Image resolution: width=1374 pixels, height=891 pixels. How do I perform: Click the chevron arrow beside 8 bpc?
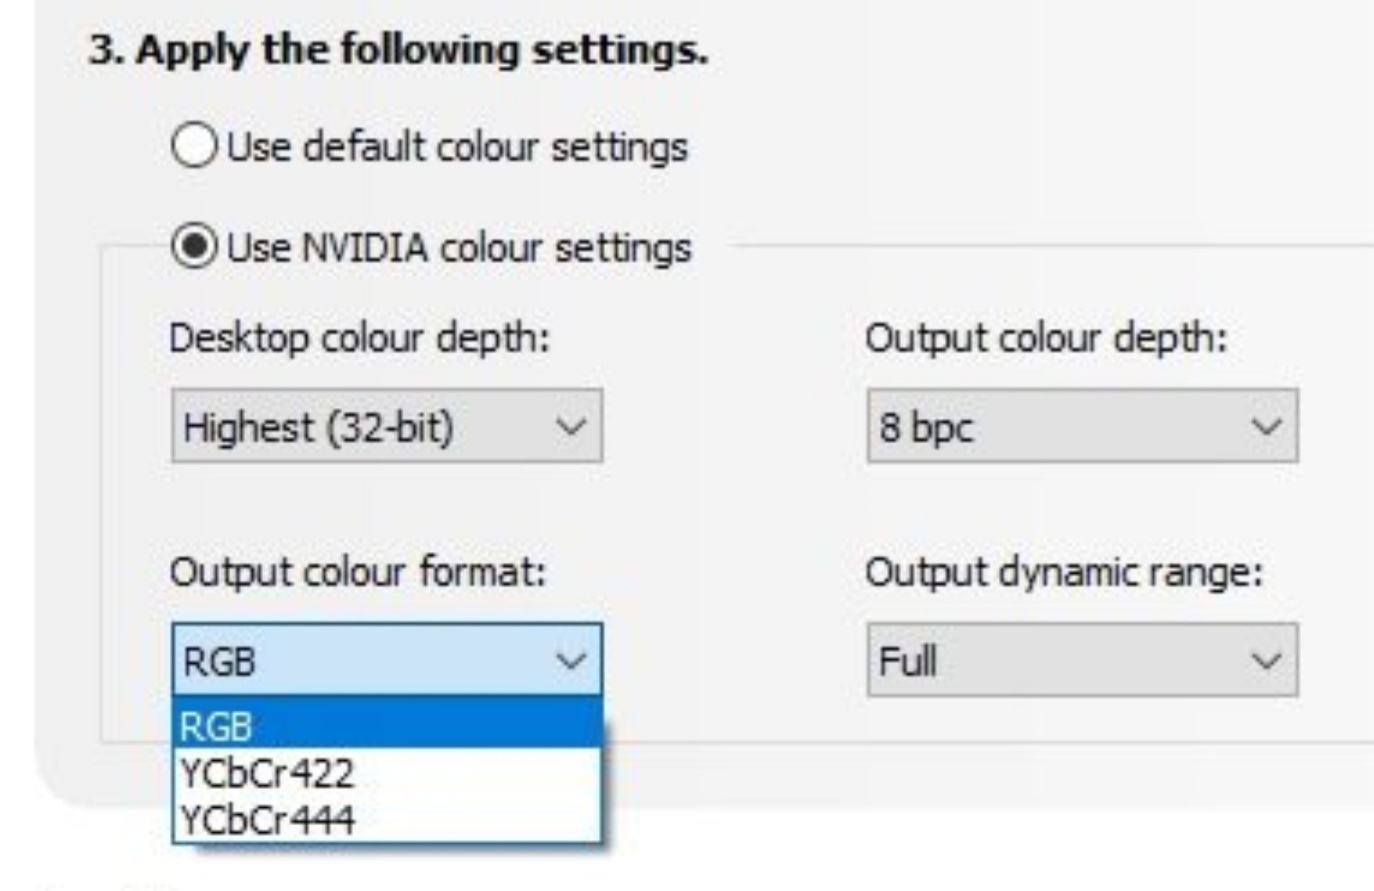point(1266,427)
